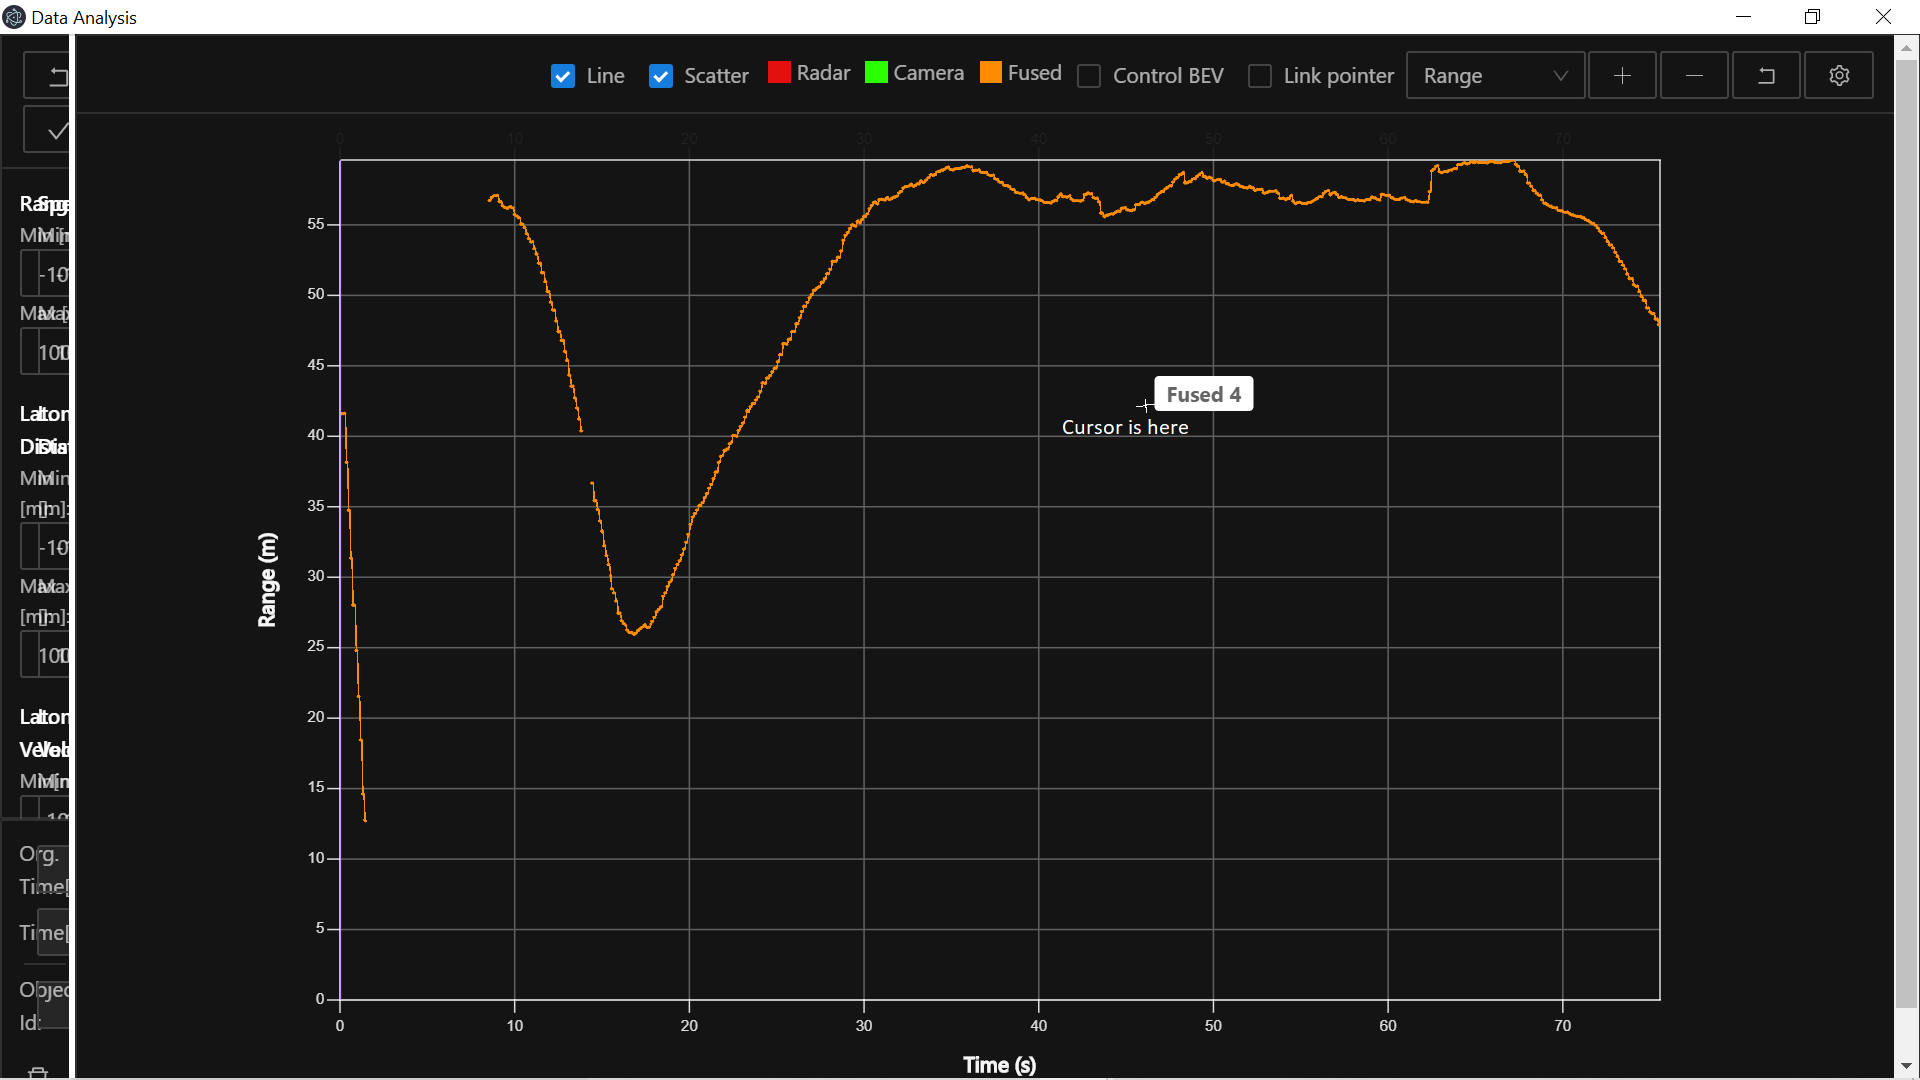Uncheck the Scatter checkbox
Screen dimensions: 1920x1080
click(661, 76)
